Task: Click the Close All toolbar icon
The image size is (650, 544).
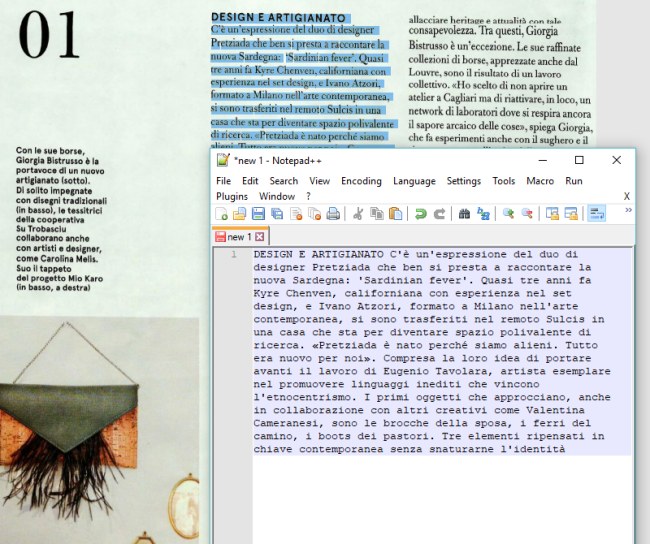Action: (315, 214)
